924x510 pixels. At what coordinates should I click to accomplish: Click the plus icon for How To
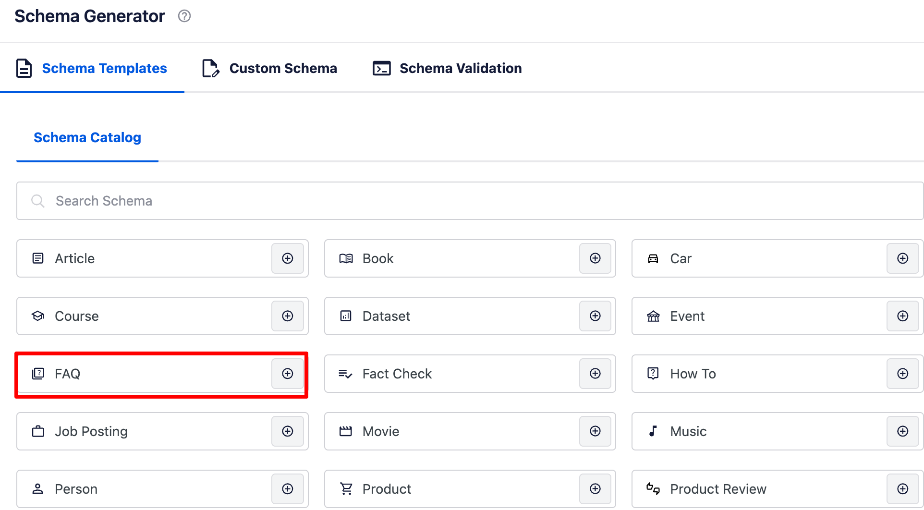pos(903,374)
